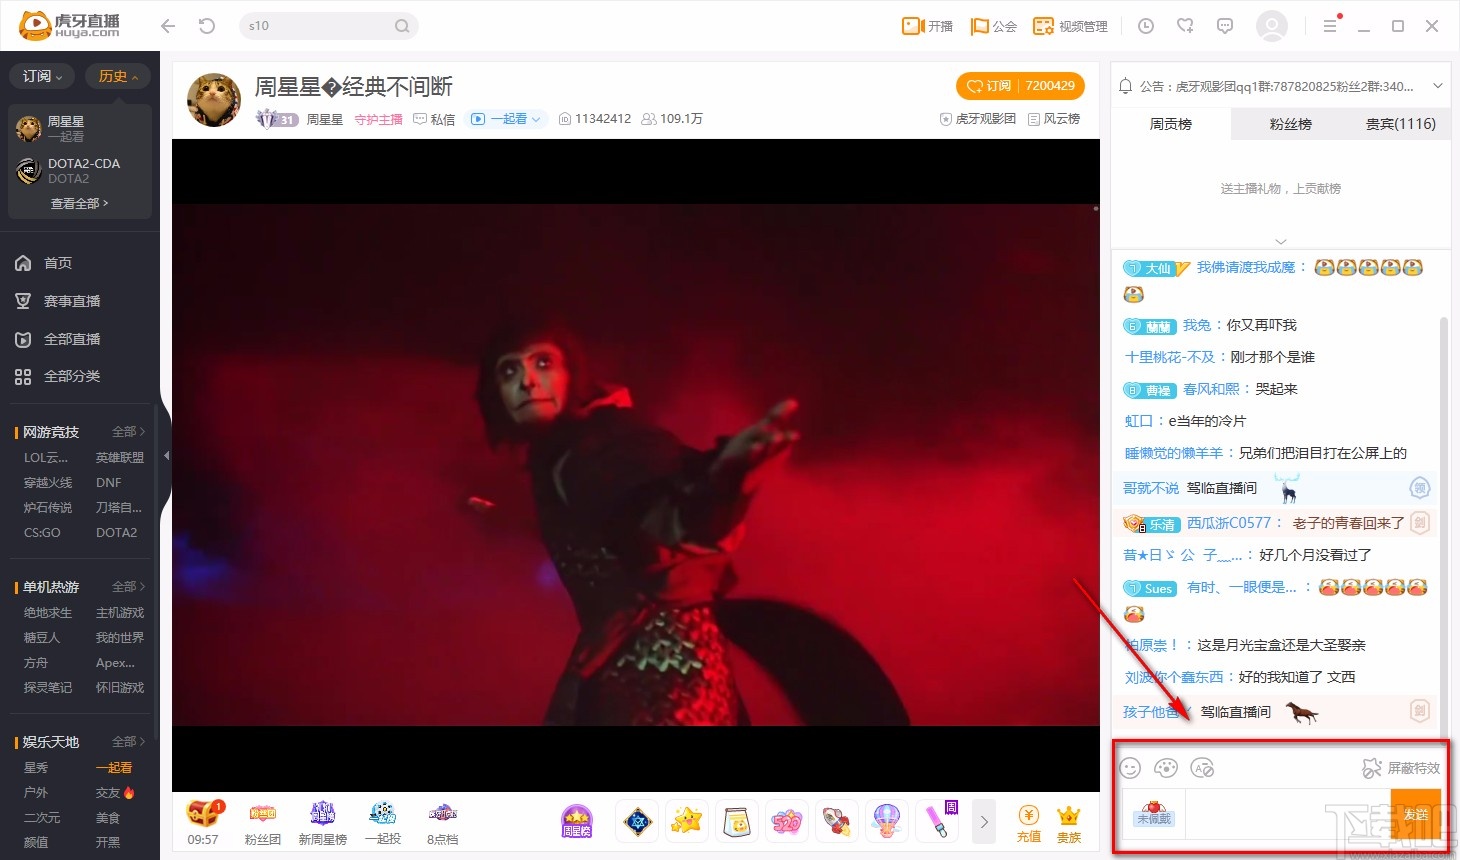Open the emoji picker in chat box

point(1130,768)
